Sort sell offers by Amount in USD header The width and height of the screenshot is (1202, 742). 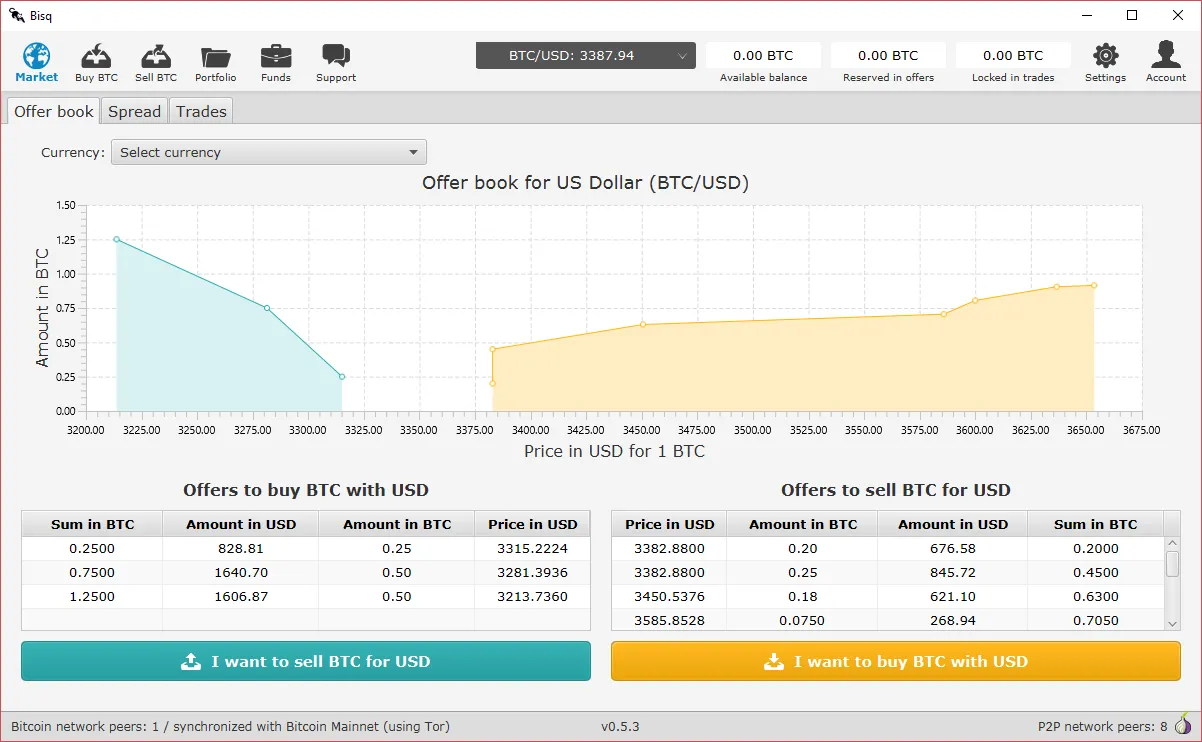[953, 524]
